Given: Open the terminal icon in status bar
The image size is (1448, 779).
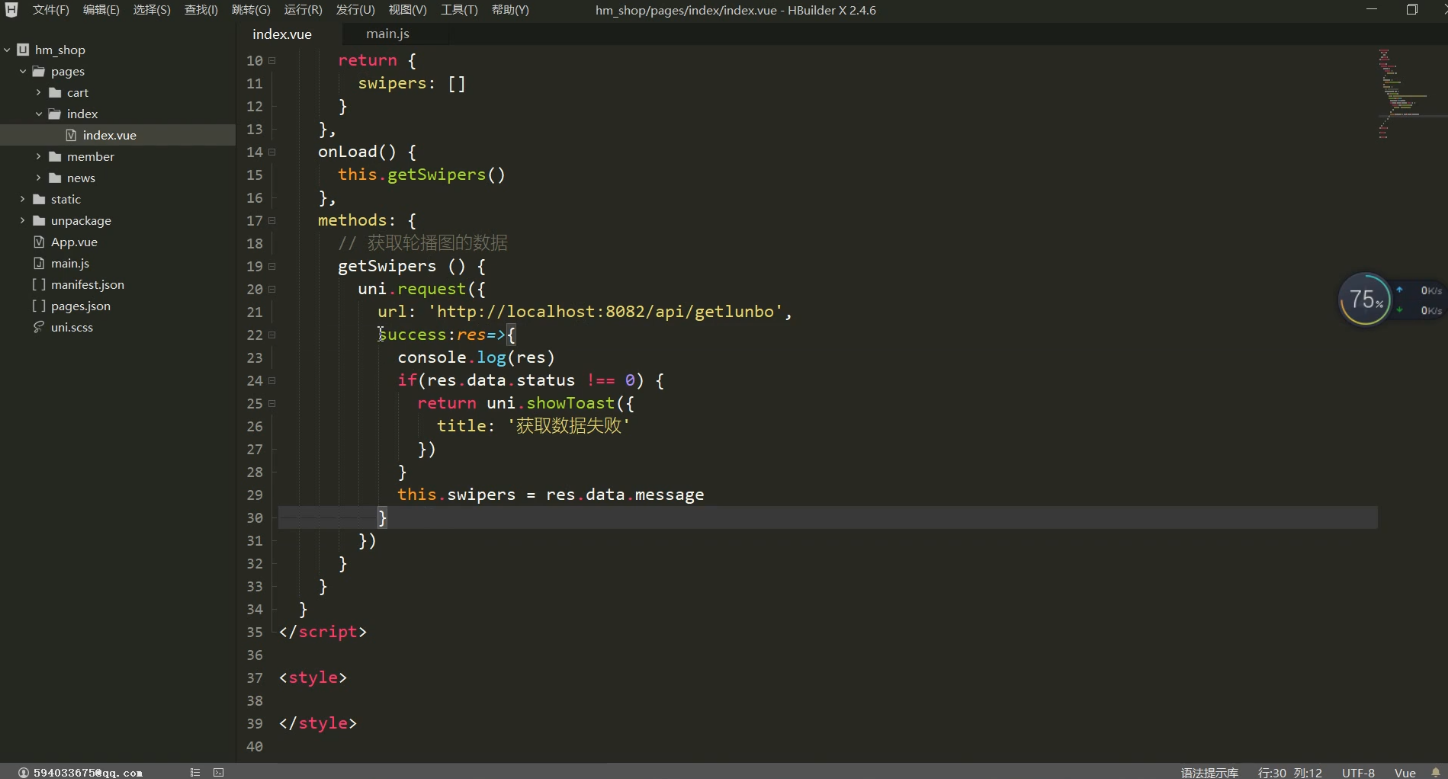Looking at the screenshot, I should click(218, 772).
